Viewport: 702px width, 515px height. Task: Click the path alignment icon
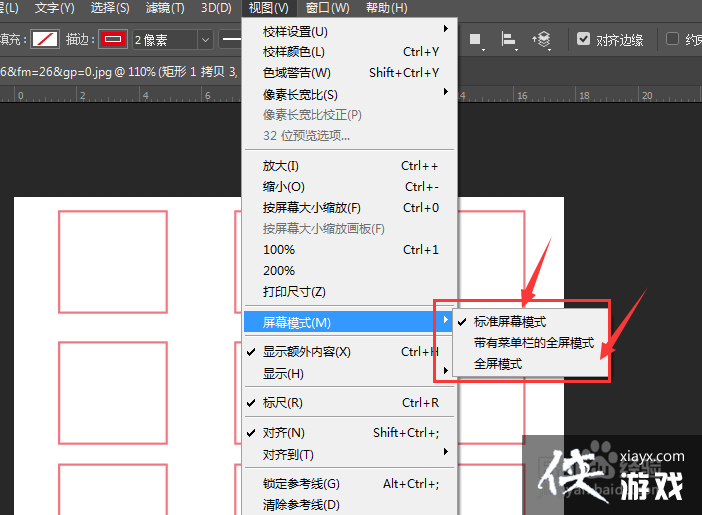click(508, 40)
